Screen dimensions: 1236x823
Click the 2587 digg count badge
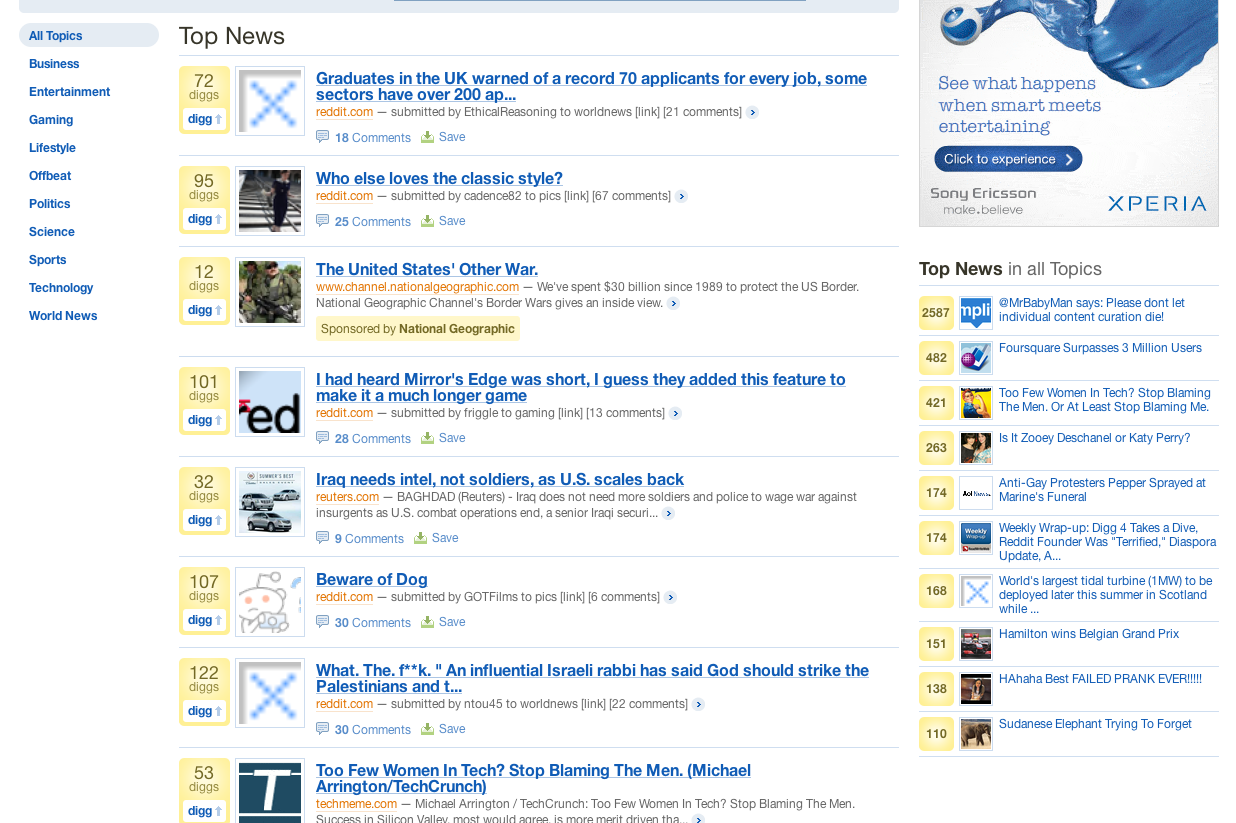click(936, 313)
